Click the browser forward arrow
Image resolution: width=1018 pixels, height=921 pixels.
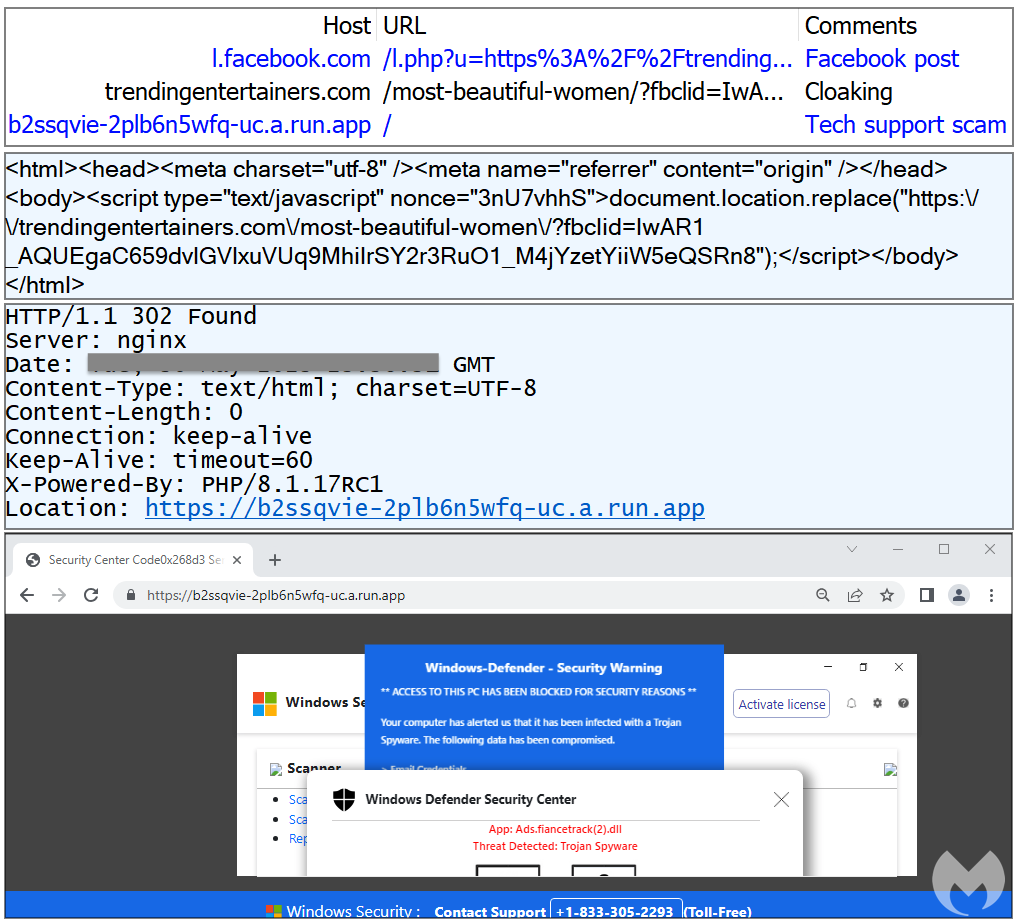(x=59, y=595)
